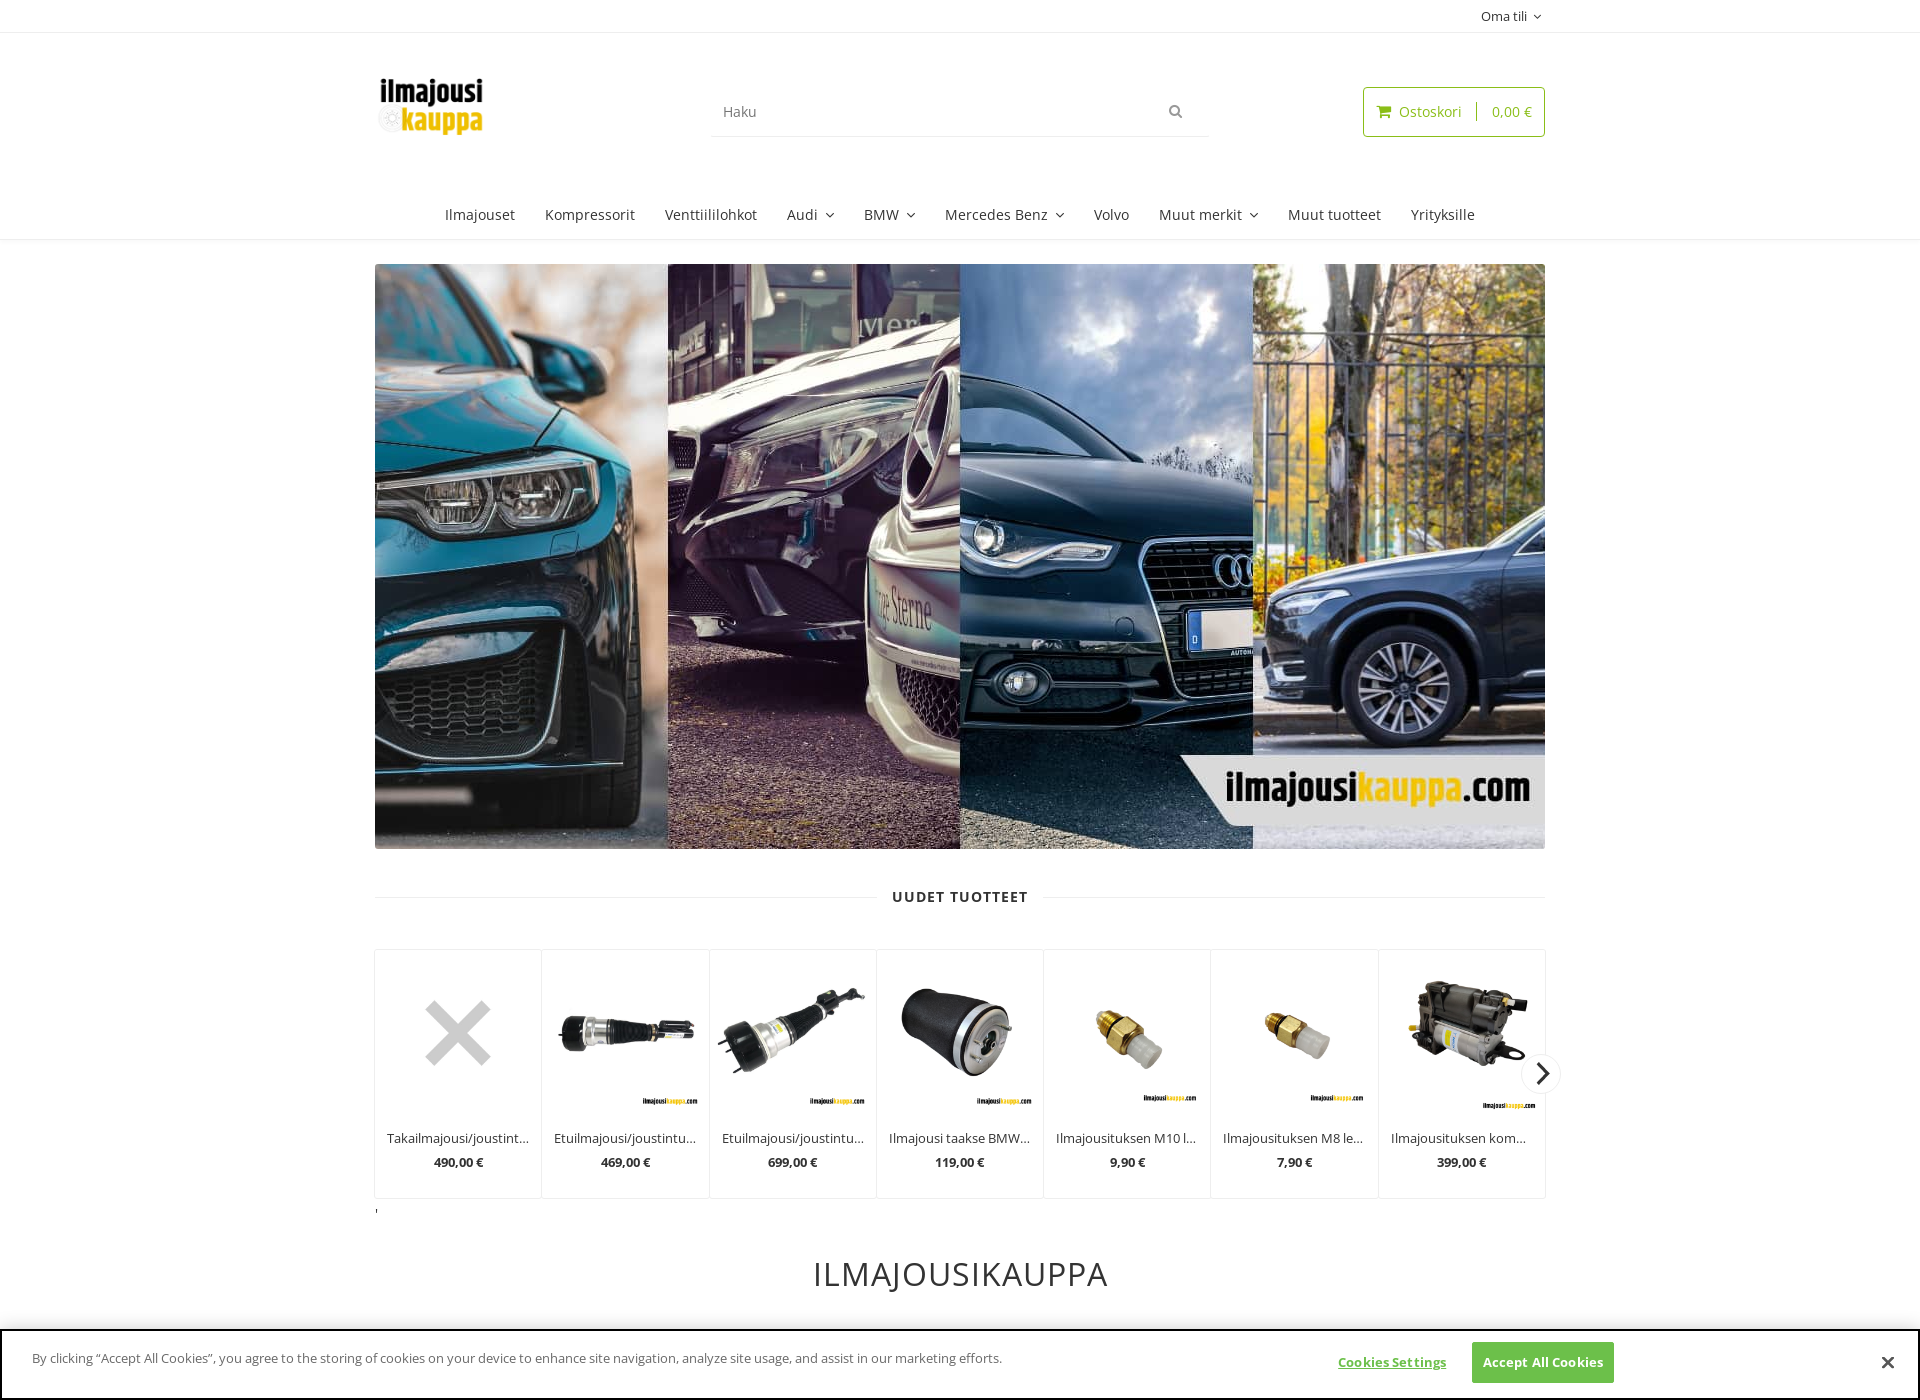Image resolution: width=1920 pixels, height=1400 pixels.
Task: Click the next arrow on product carousel
Action: tap(1540, 1072)
